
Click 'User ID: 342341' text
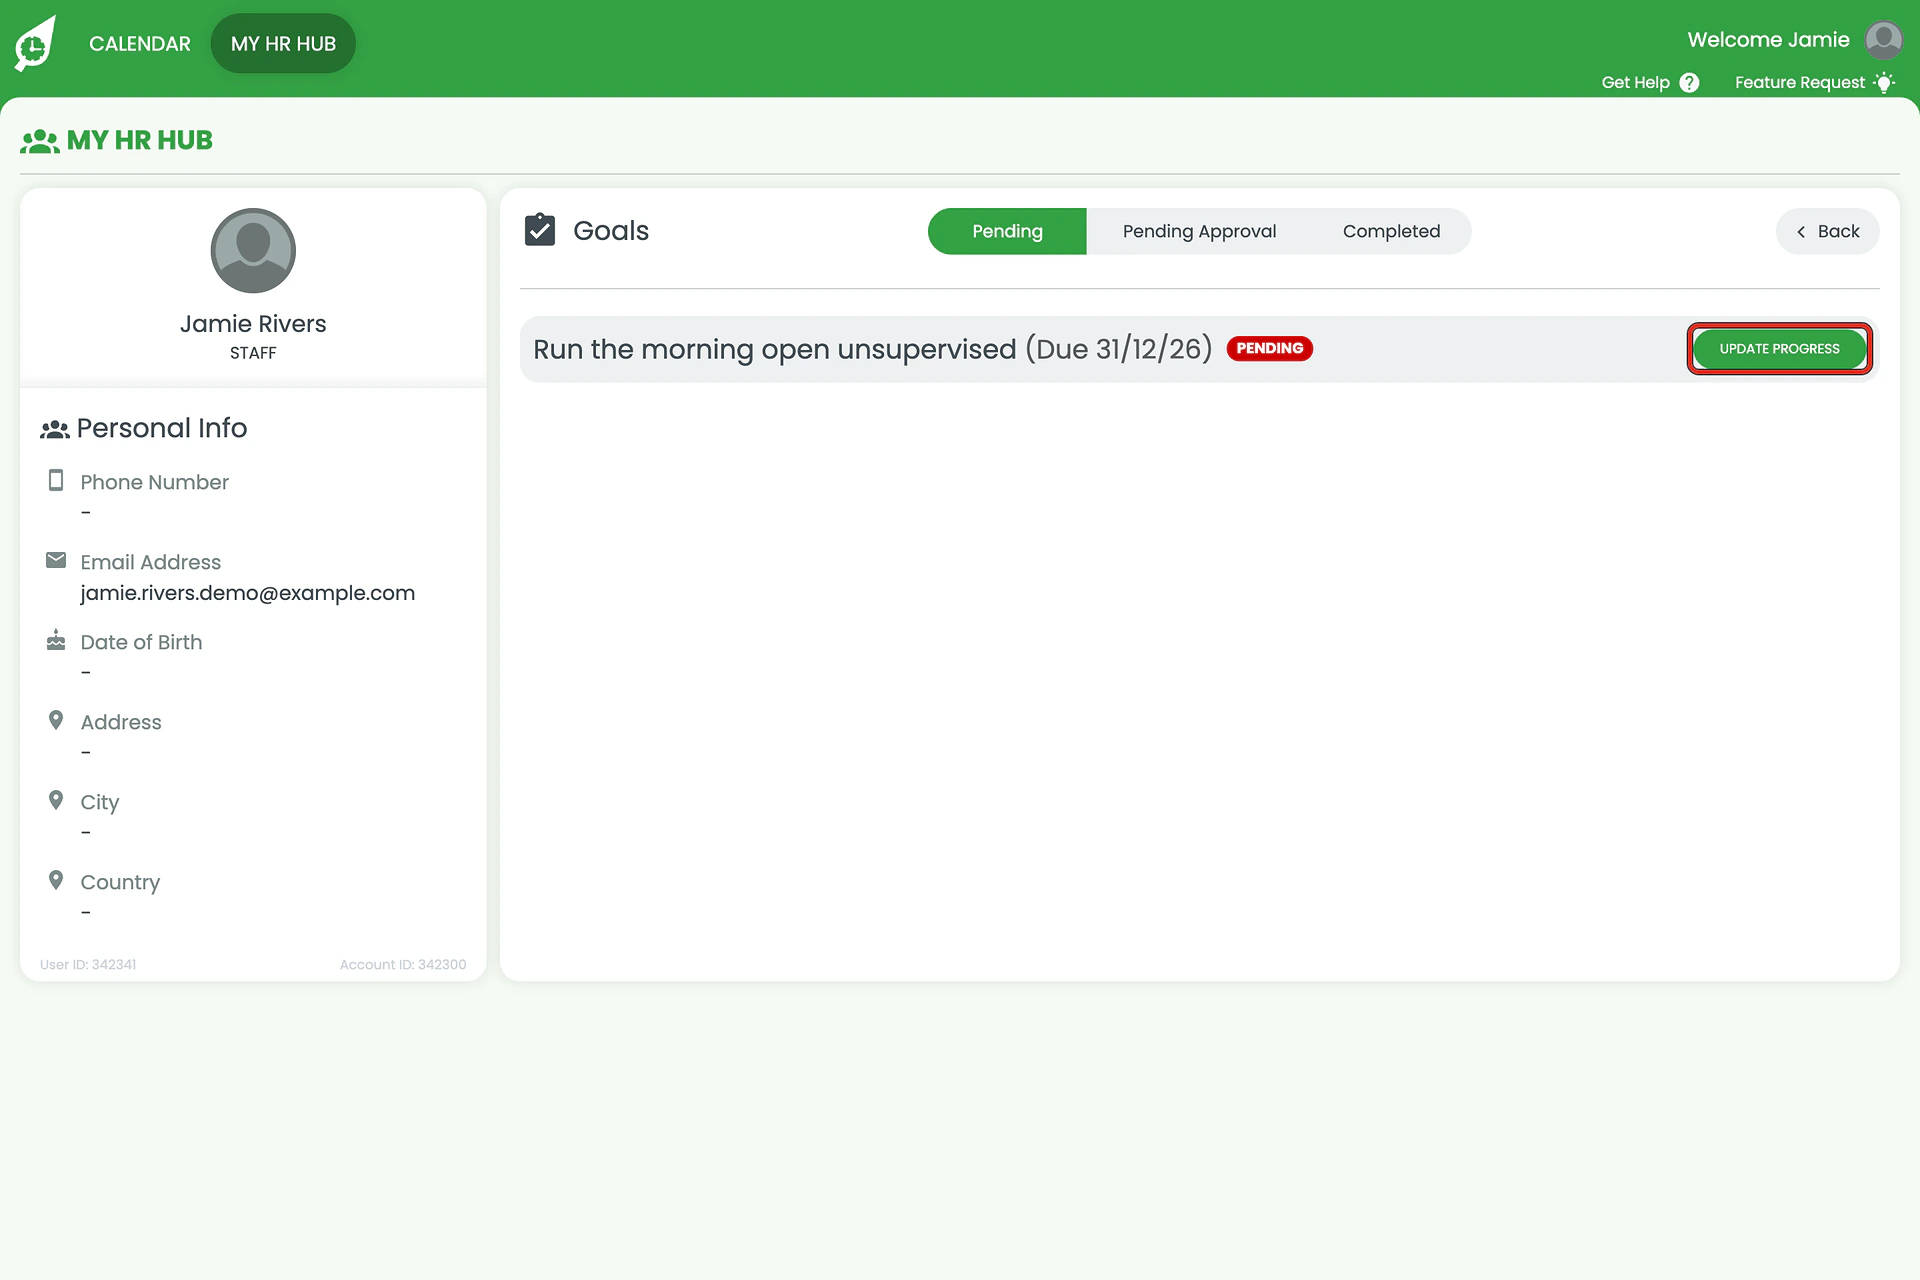click(x=88, y=965)
